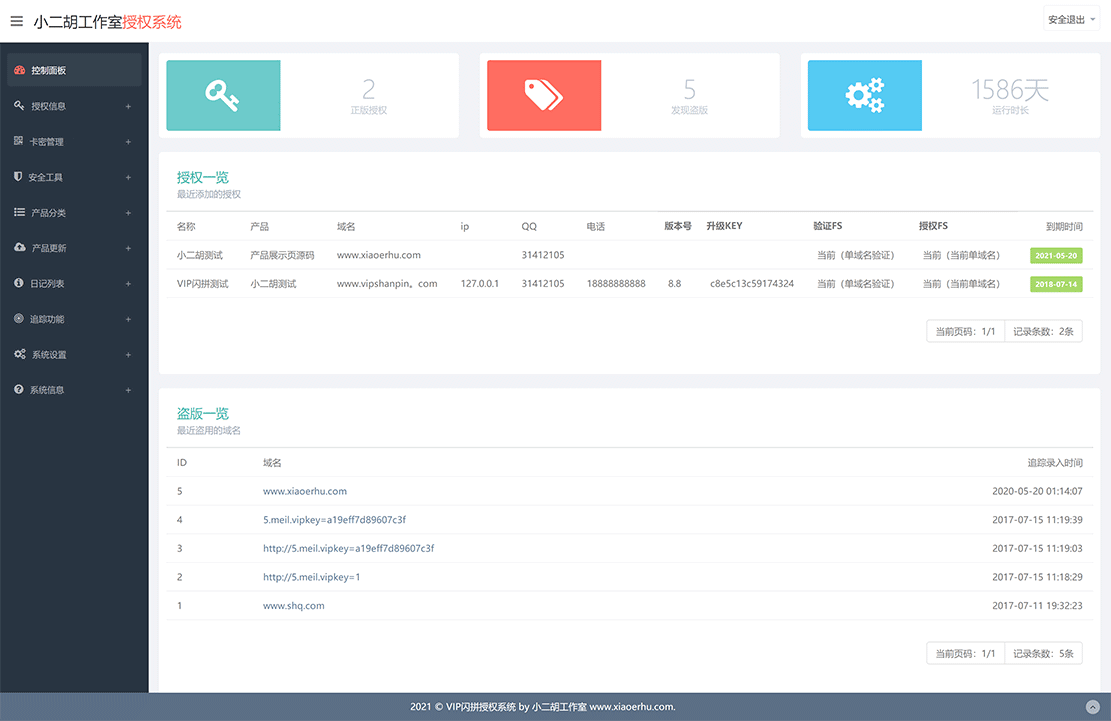Click 当前页码：1/1 under 盗版一览 table
The height and width of the screenshot is (721, 1111).
coord(964,653)
